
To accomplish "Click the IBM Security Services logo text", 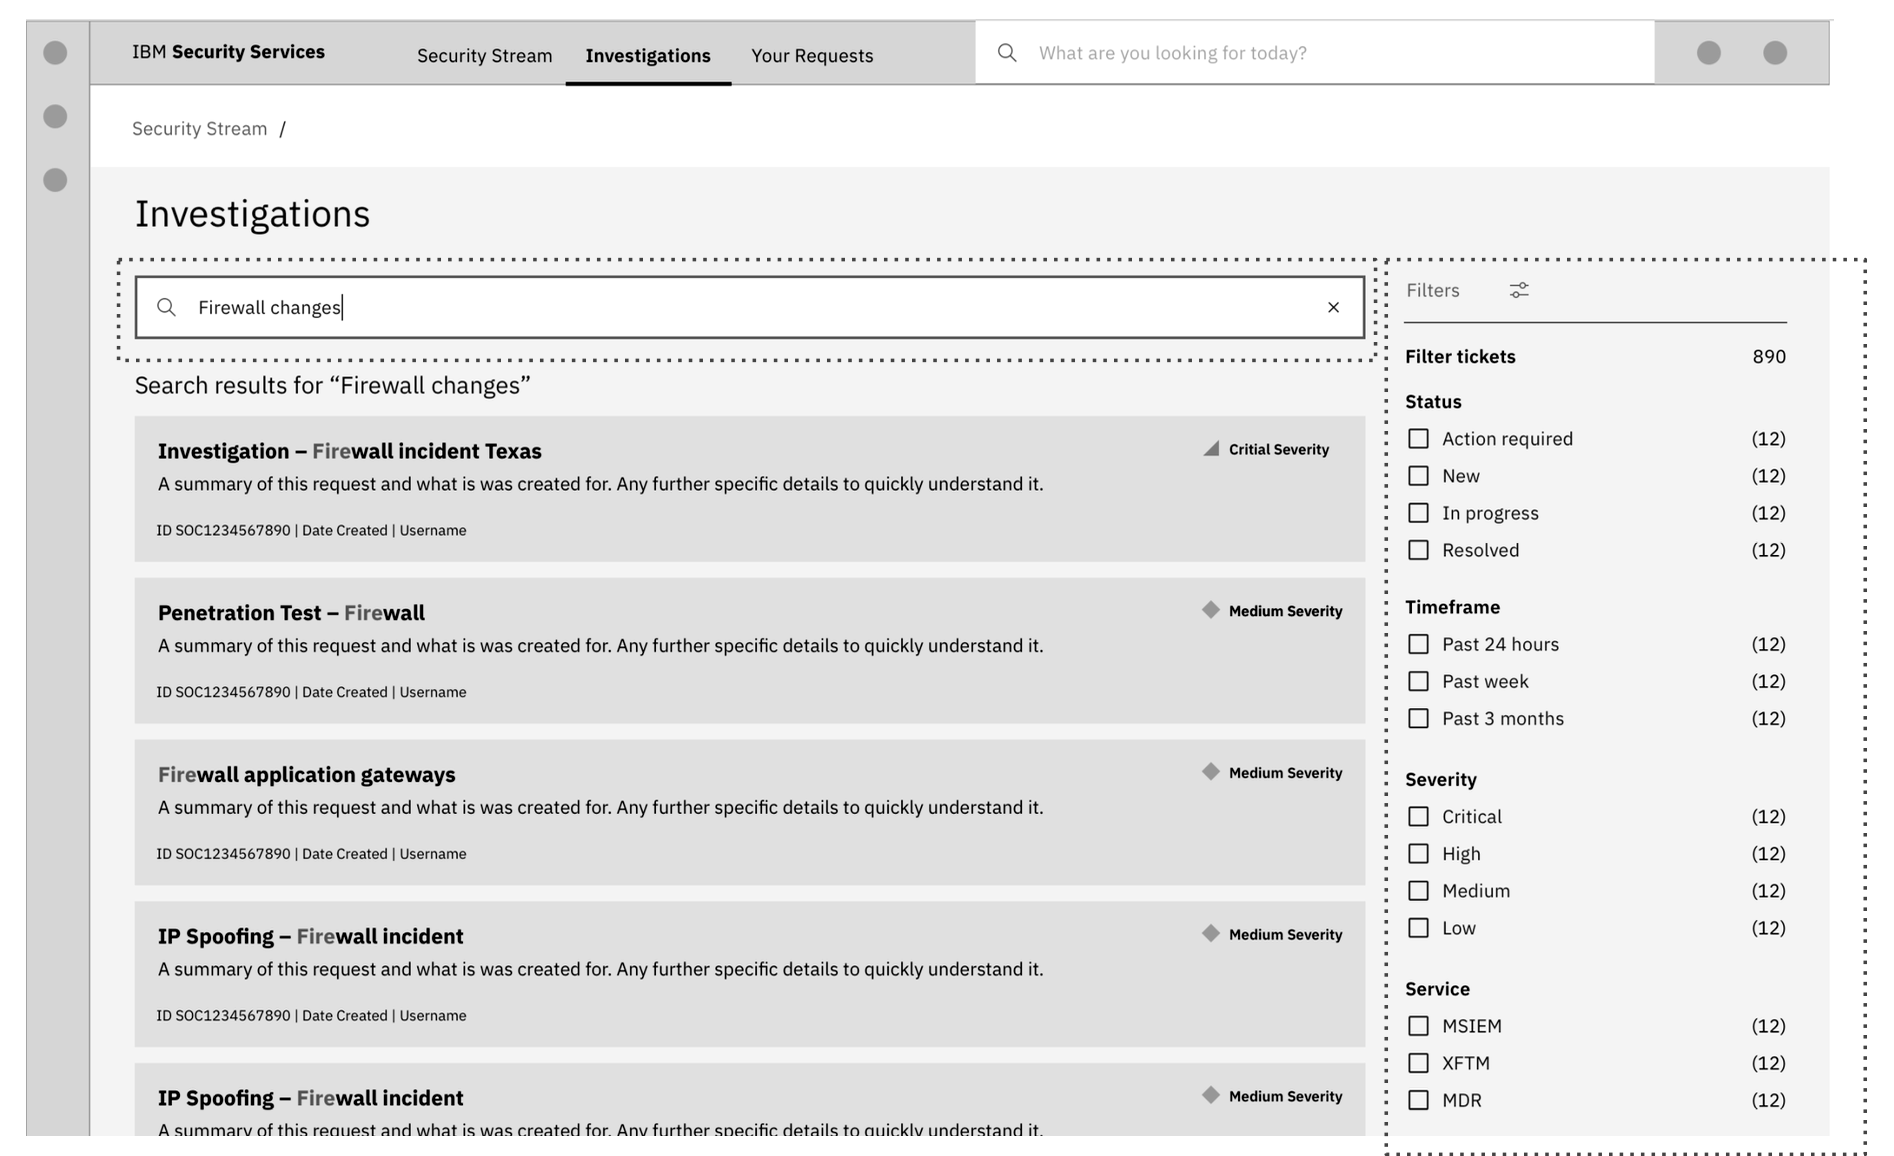I will pyautogui.click(x=228, y=52).
